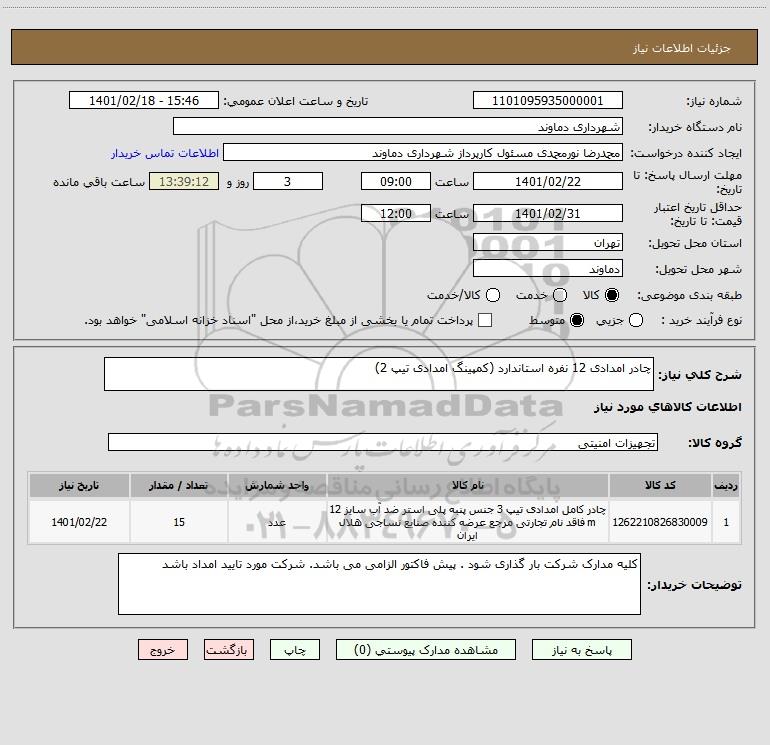Screen dimensions: 770x745
Task: Click the ردیف column header
Action: (726, 485)
